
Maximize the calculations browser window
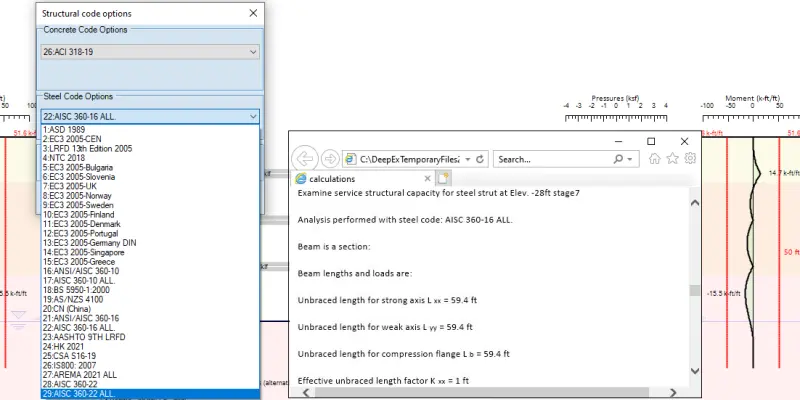(x=651, y=141)
